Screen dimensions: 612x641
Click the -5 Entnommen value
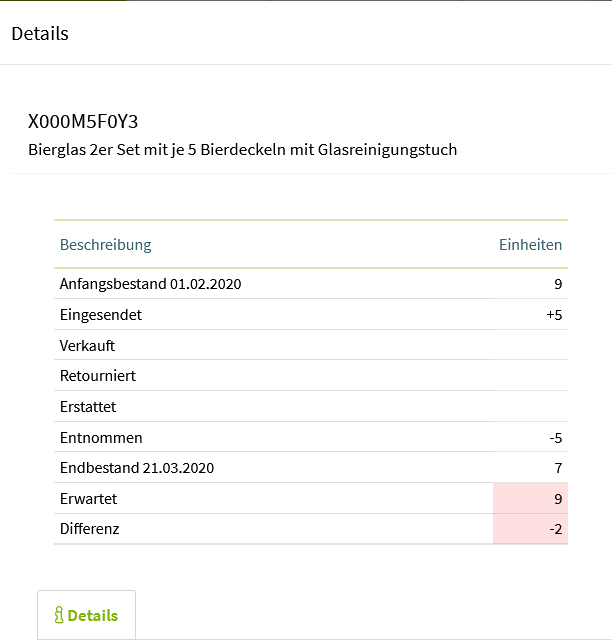click(556, 438)
